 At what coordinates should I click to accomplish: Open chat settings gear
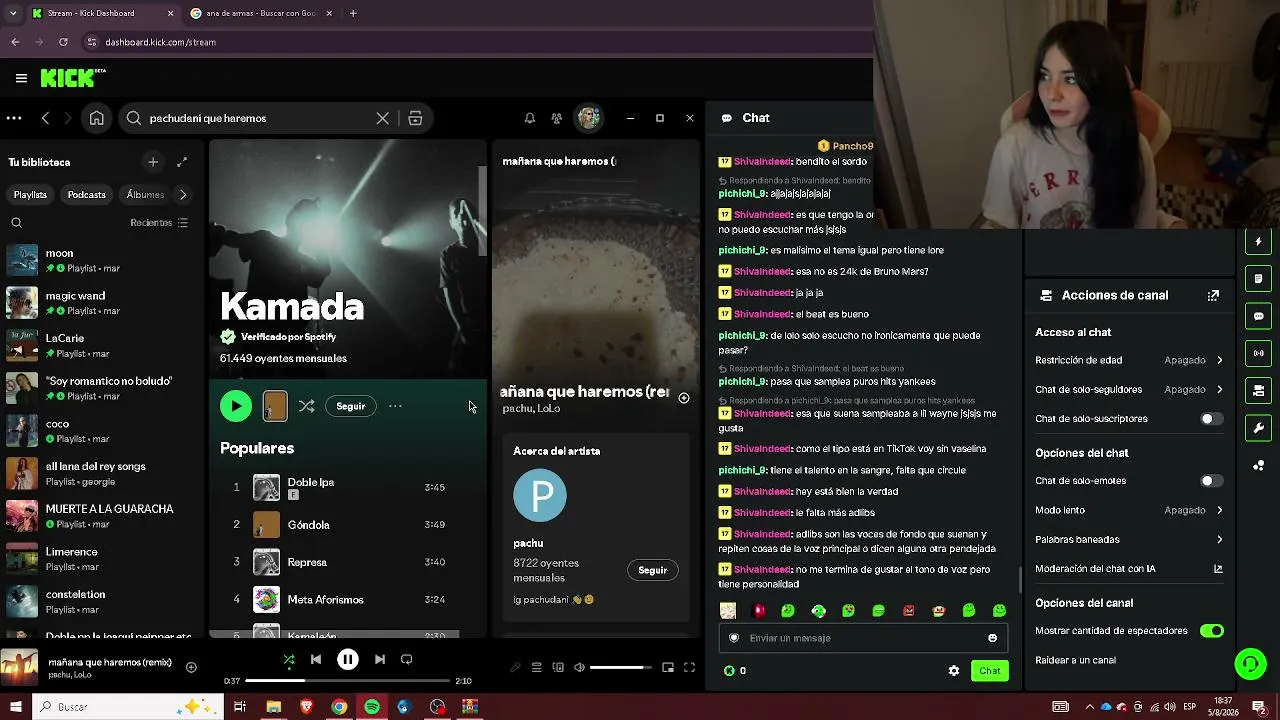click(954, 671)
